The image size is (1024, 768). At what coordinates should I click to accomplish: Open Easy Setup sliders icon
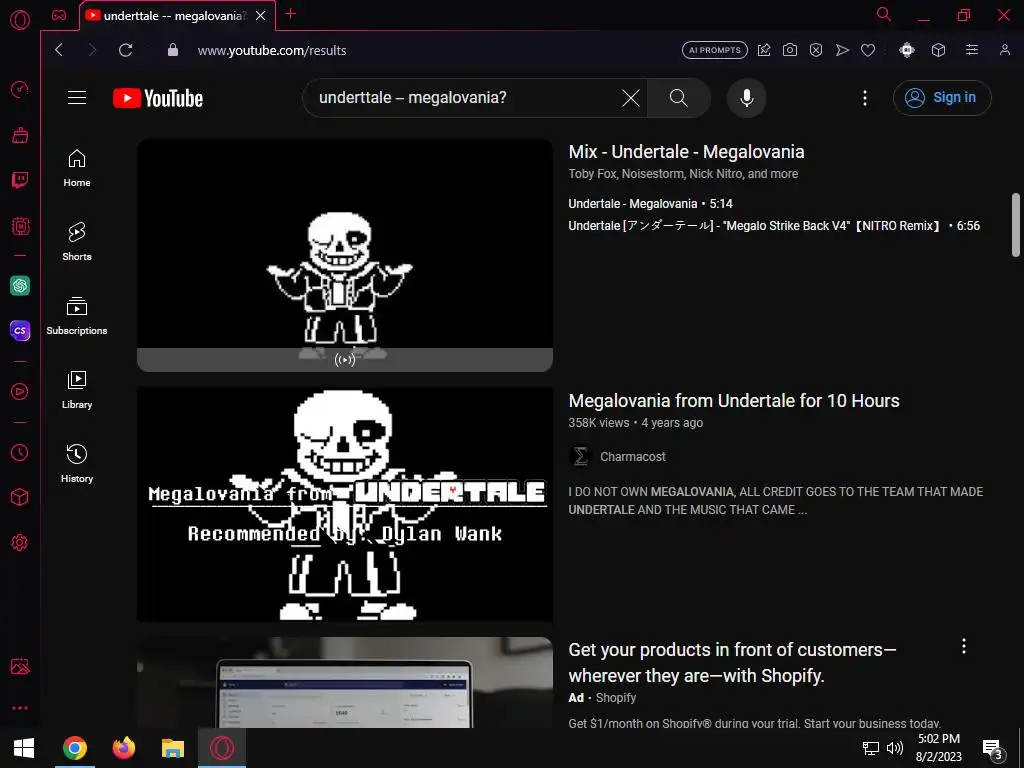click(972, 50)
